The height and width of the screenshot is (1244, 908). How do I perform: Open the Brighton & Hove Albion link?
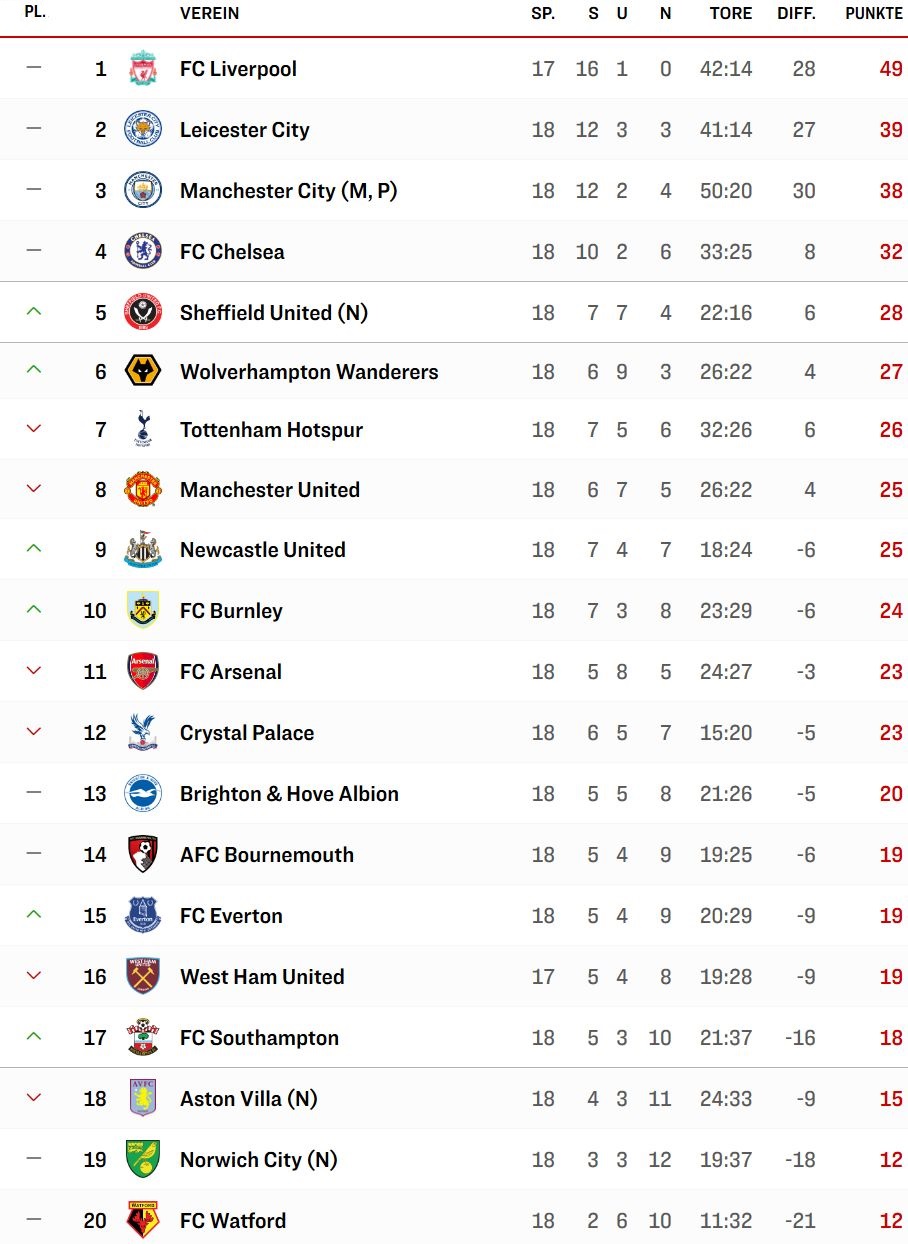[x=289, y=794]
